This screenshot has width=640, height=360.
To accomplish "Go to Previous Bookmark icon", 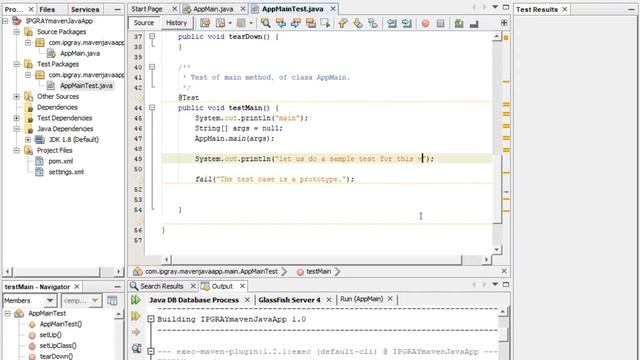I will pyautogui.click(x=343, y=23).
